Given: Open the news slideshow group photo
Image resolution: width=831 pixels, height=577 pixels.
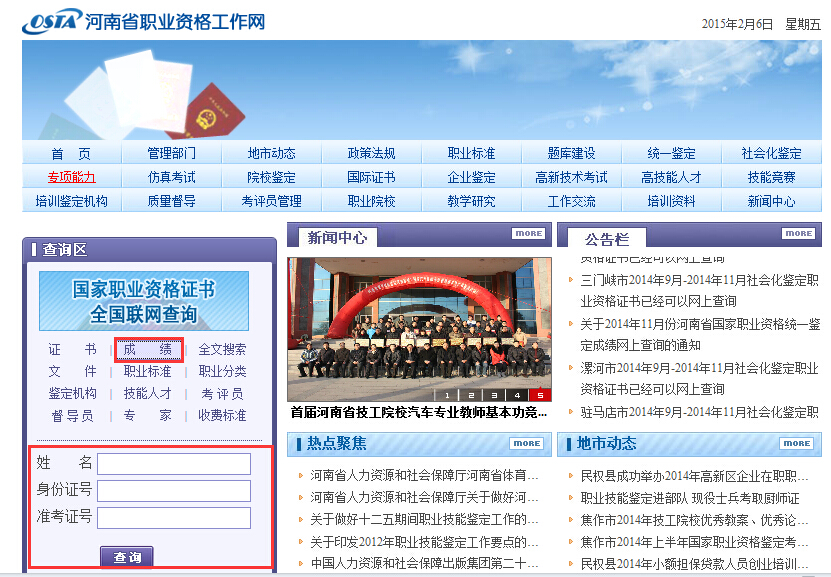Looking at the screenshot, I should 419,330.
